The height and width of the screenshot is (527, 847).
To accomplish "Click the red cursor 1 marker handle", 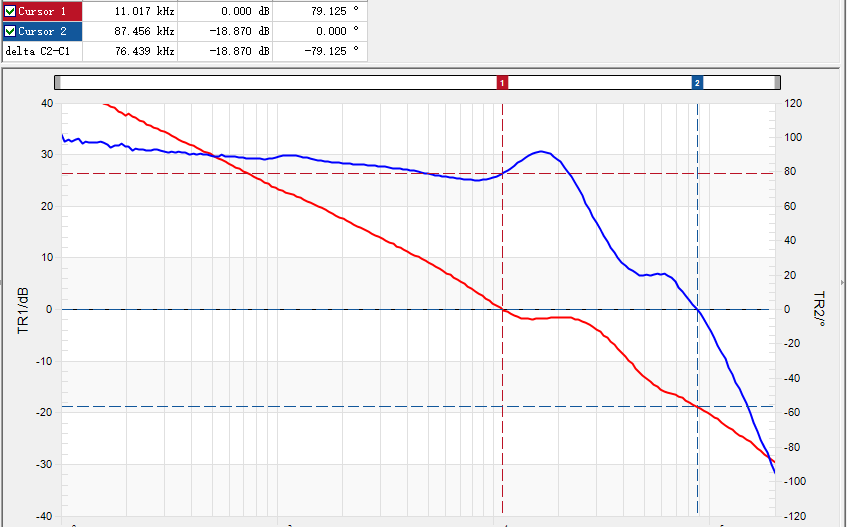I will pyautogui.click(x=503, y=83).
